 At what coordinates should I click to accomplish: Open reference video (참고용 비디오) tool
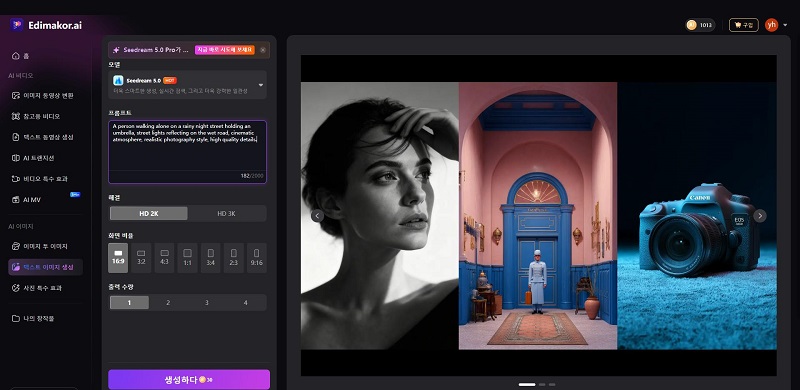[x=36, y=116]
